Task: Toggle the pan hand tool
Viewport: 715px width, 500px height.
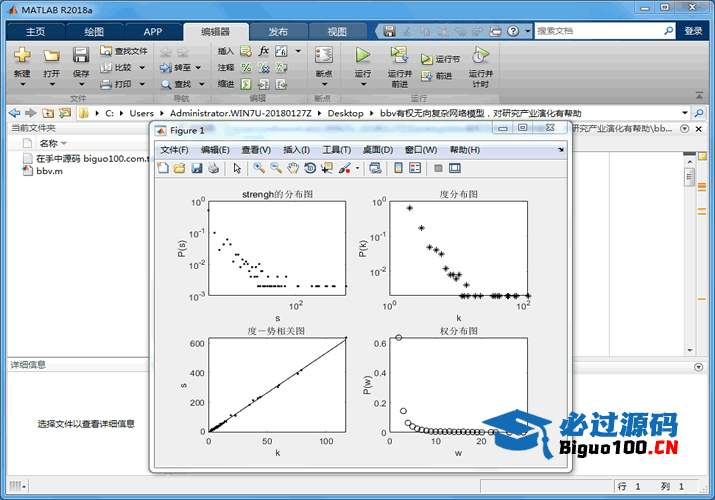Action: 293,168
